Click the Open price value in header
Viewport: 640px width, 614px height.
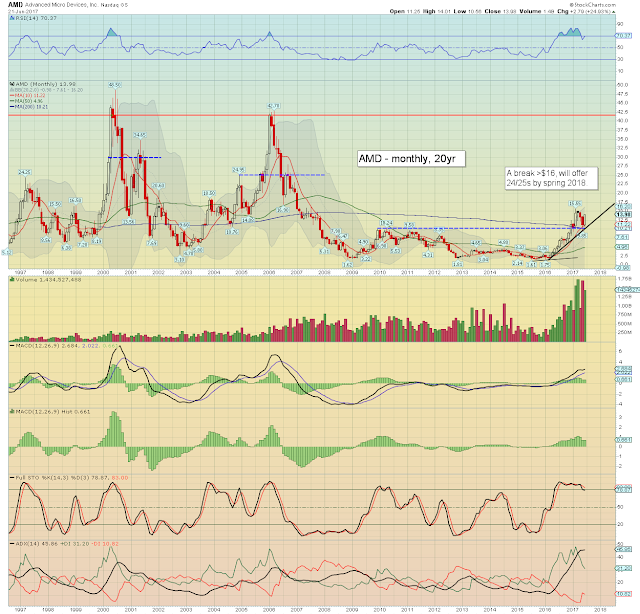[x=413, y=11]
